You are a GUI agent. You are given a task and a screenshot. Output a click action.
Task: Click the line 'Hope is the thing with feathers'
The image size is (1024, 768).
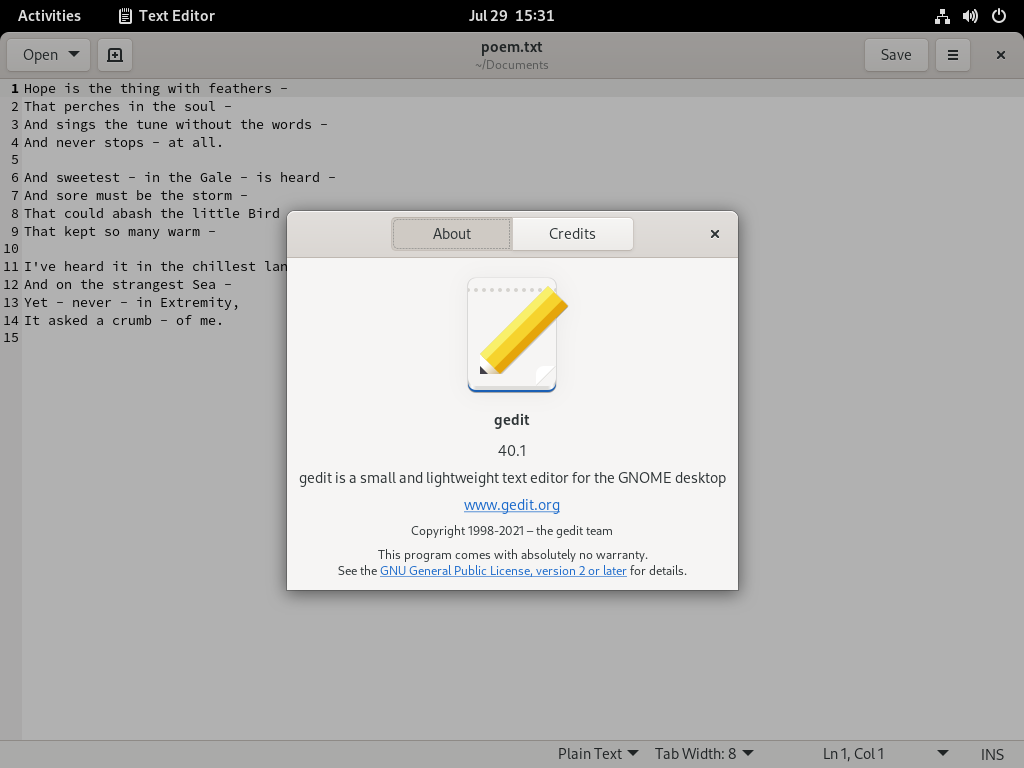tap(155, 88)
